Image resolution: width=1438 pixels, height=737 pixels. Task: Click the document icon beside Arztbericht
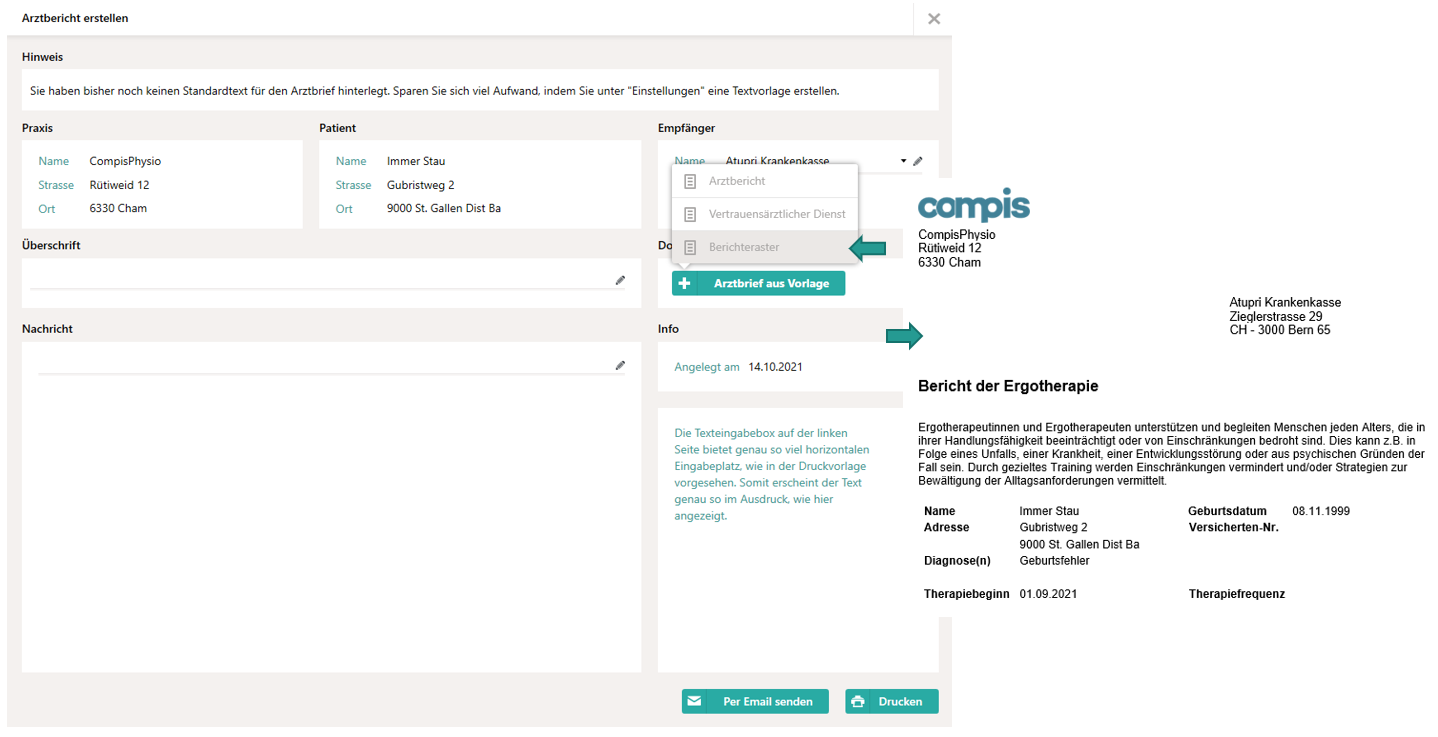(689, 181)
